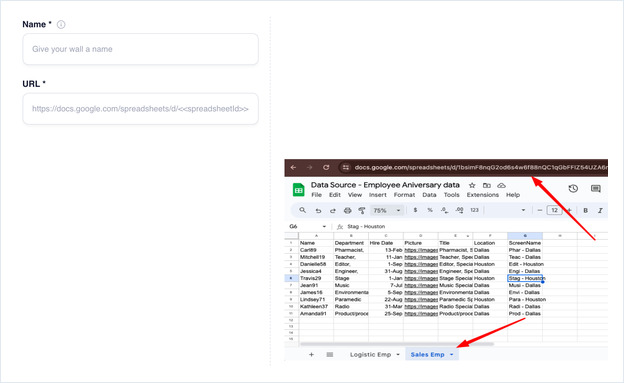Toggle bold formatting
The height and width of the screenshot is (383, 624).
[x=585, y=210]
